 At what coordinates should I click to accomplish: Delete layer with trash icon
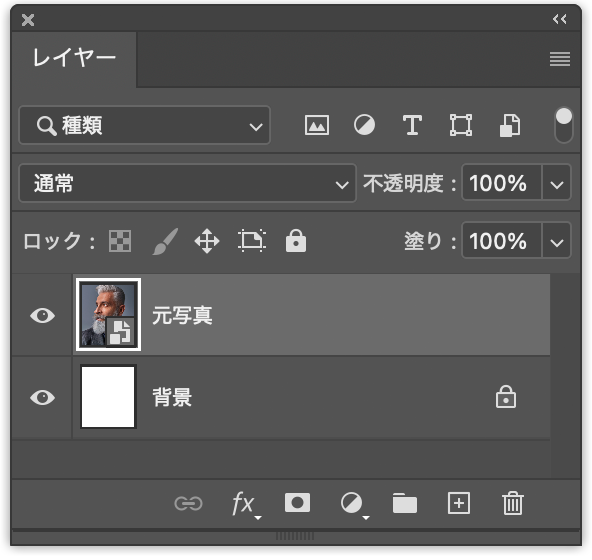513,503
